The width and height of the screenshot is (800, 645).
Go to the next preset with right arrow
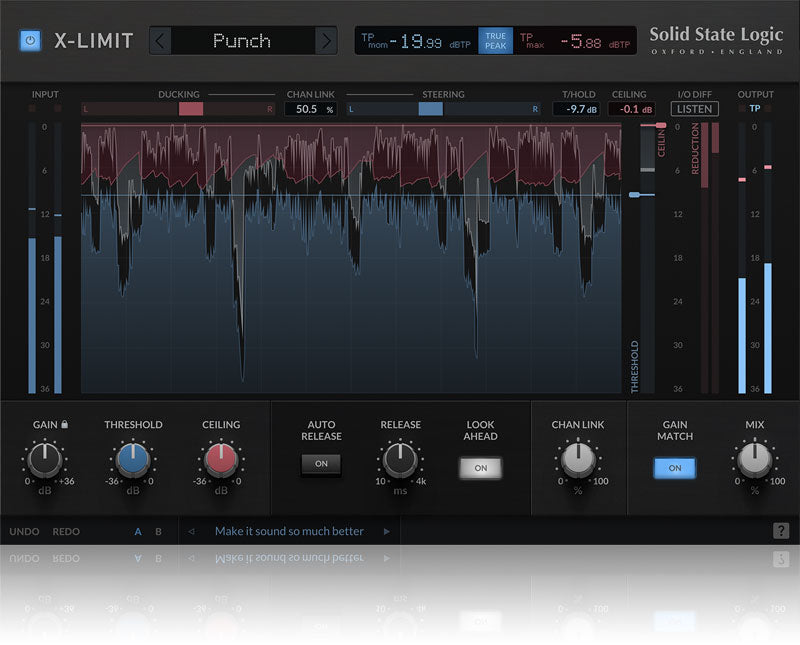point(326,41)
